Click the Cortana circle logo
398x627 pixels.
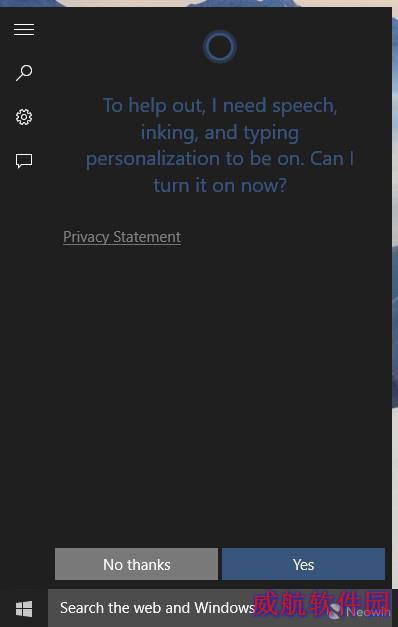click(x=220, y=46)
